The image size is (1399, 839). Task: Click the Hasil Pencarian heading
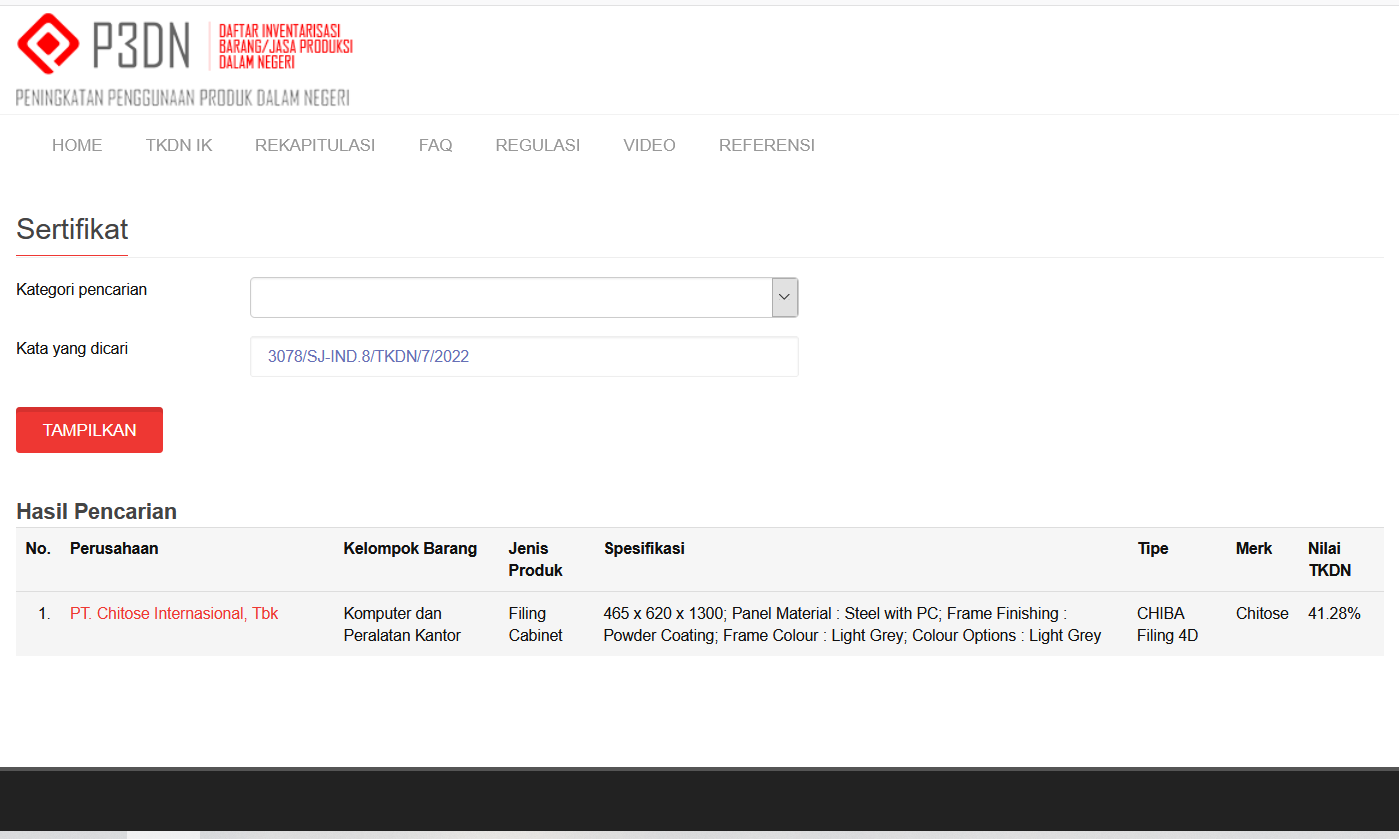point(96,511)
